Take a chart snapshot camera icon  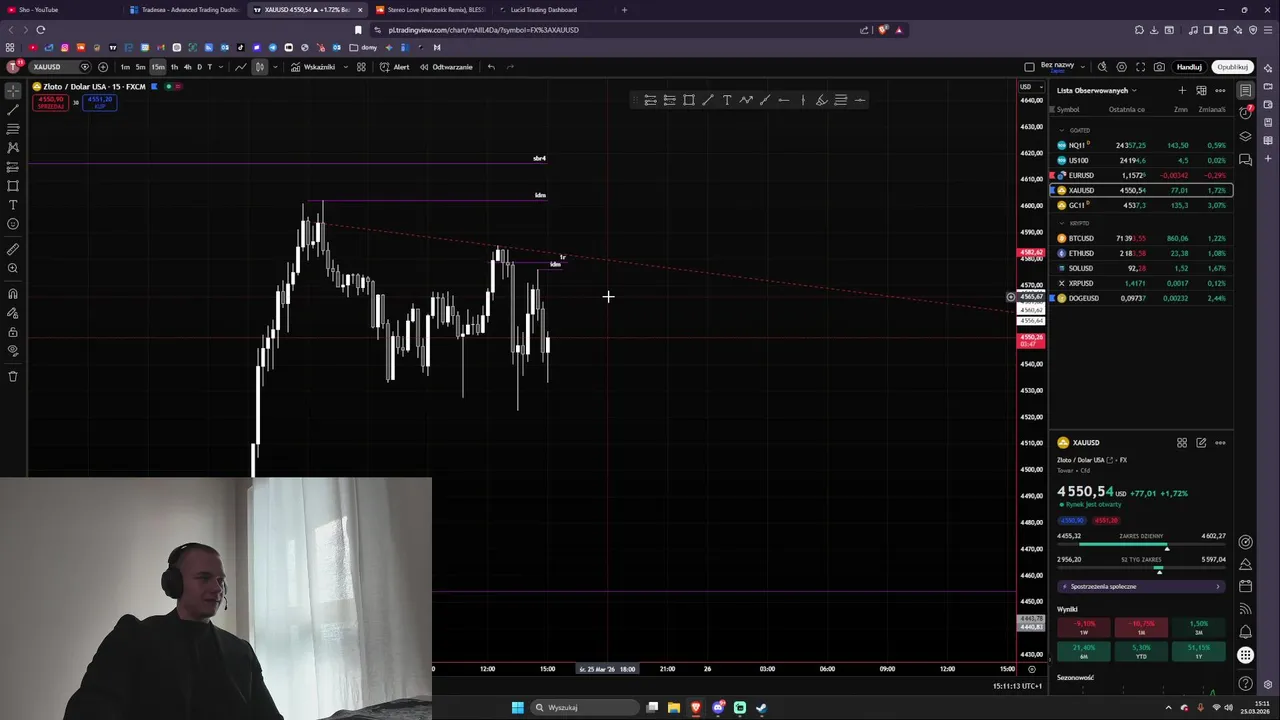tap(1159, 67)
